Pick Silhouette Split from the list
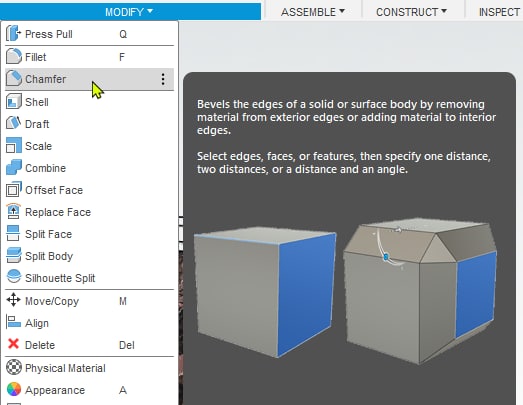The height and width of the screenshot is (405, 523). (x=89, y=278)
